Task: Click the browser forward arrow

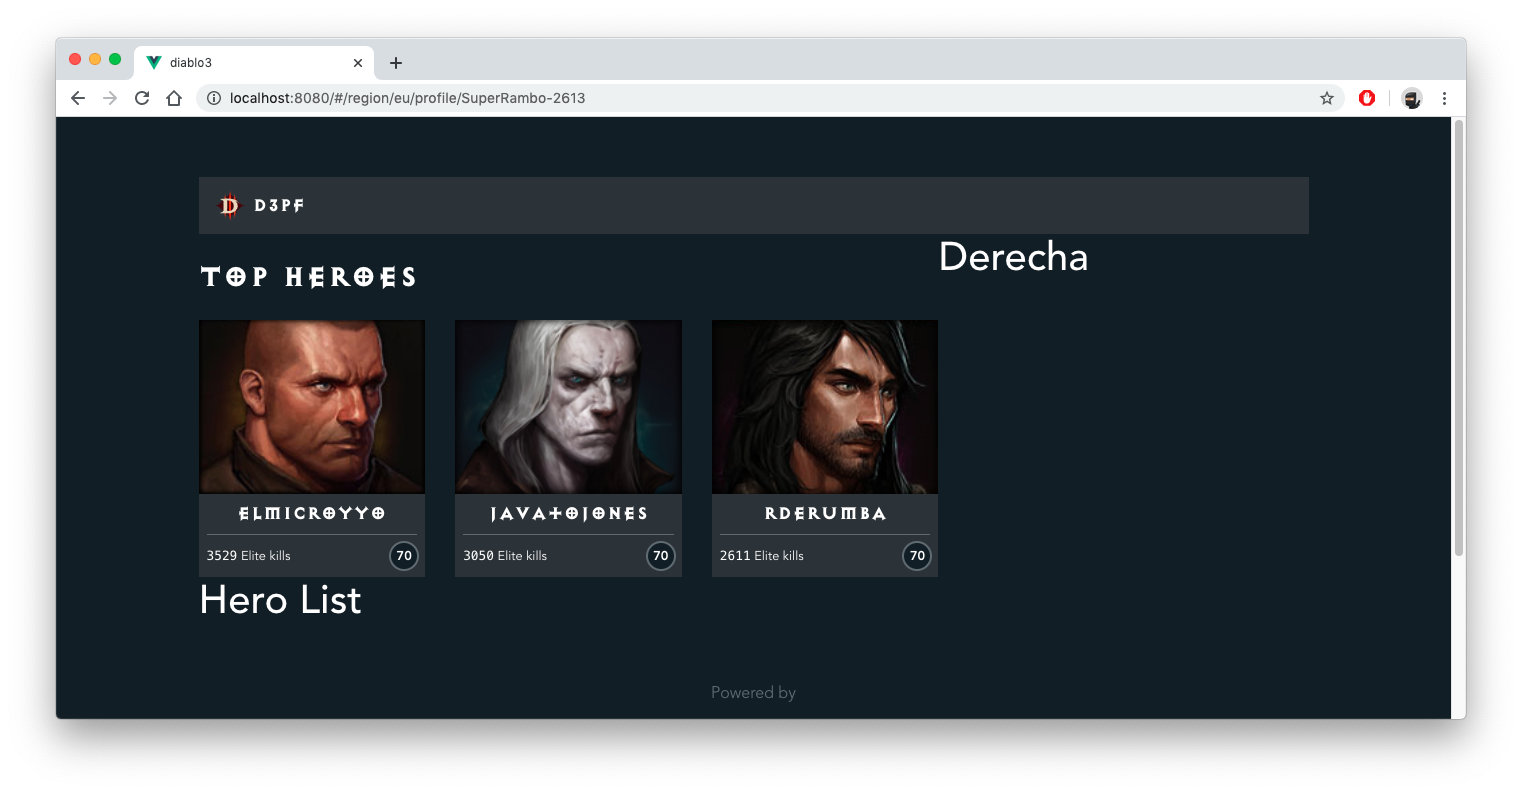Action: 110,98
